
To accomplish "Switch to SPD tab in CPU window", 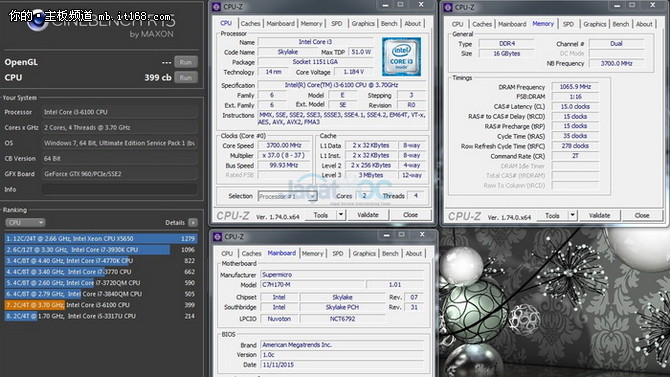I will 337,24.
